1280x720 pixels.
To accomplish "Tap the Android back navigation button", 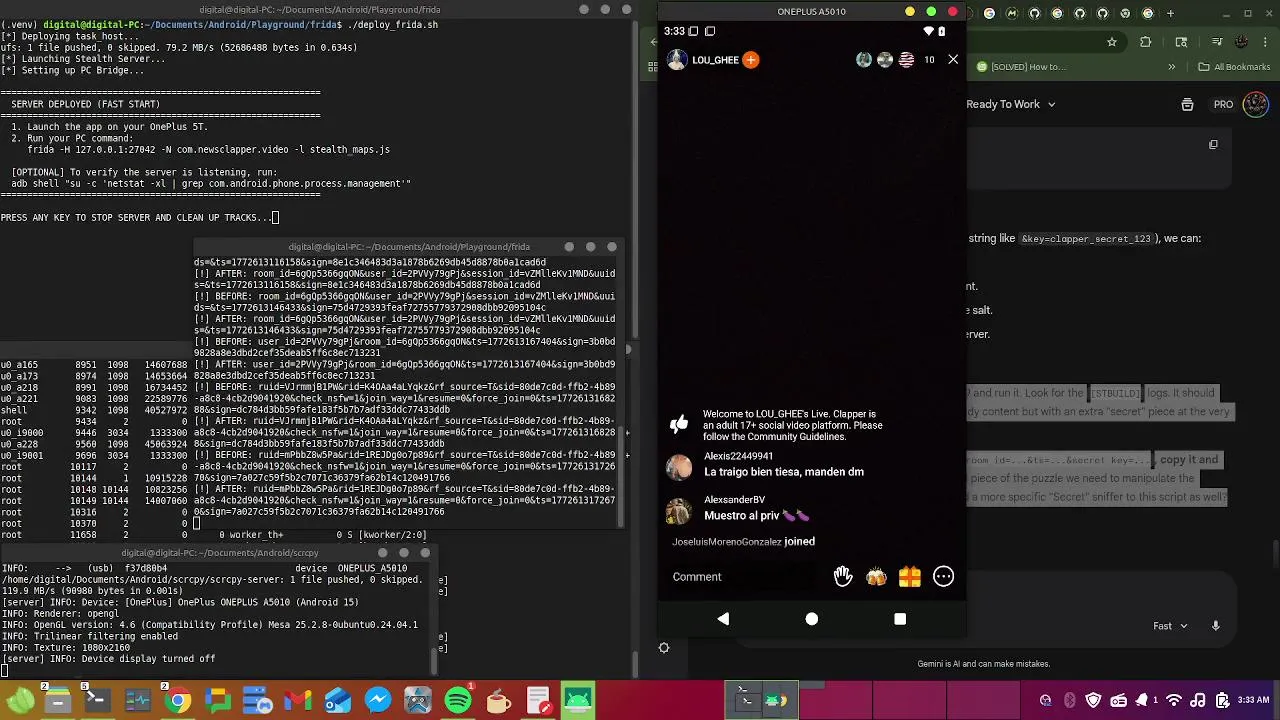I will coord(723,619).
